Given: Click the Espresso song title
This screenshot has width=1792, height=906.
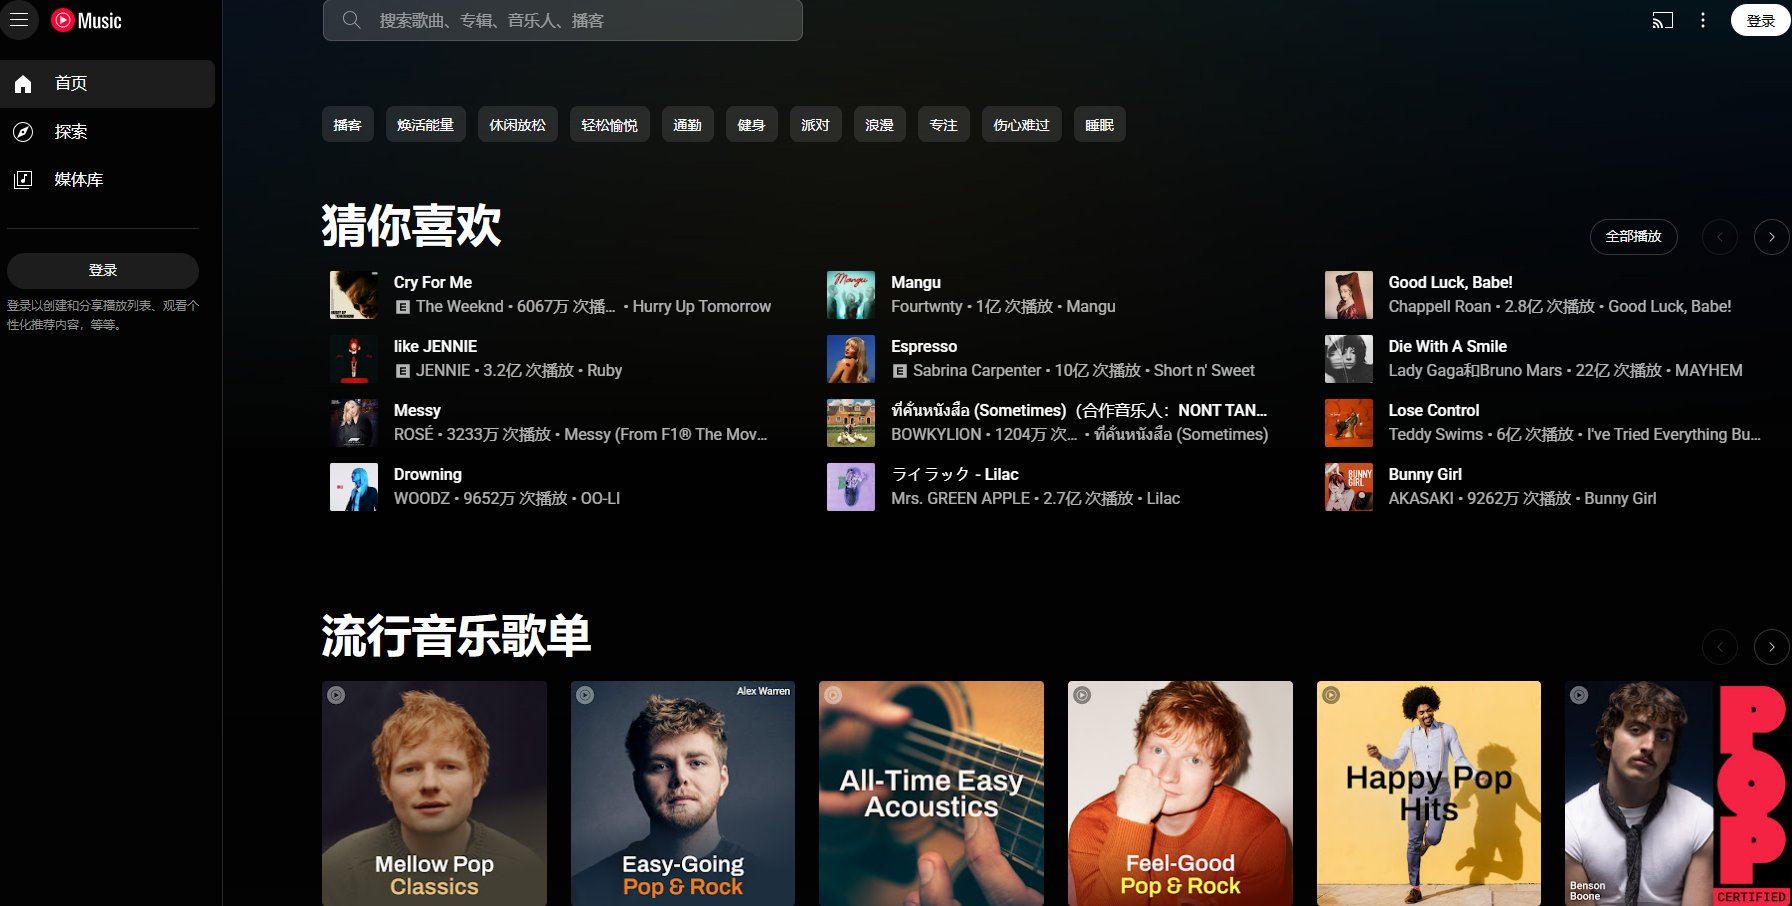Looking at the screenshot, I should pos(924,347).
